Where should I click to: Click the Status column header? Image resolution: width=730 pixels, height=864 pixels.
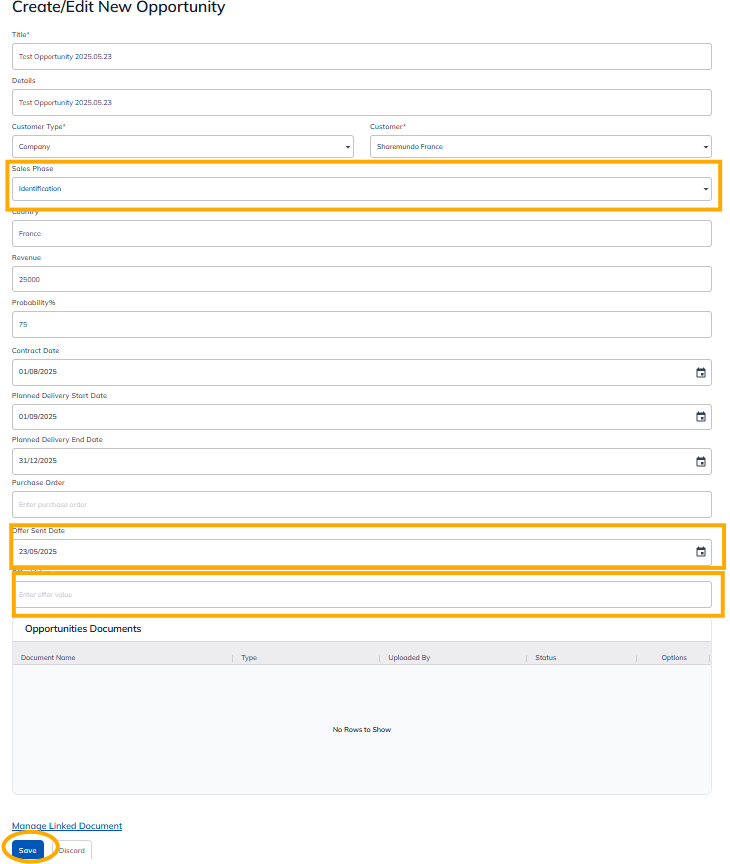[545, 658]
